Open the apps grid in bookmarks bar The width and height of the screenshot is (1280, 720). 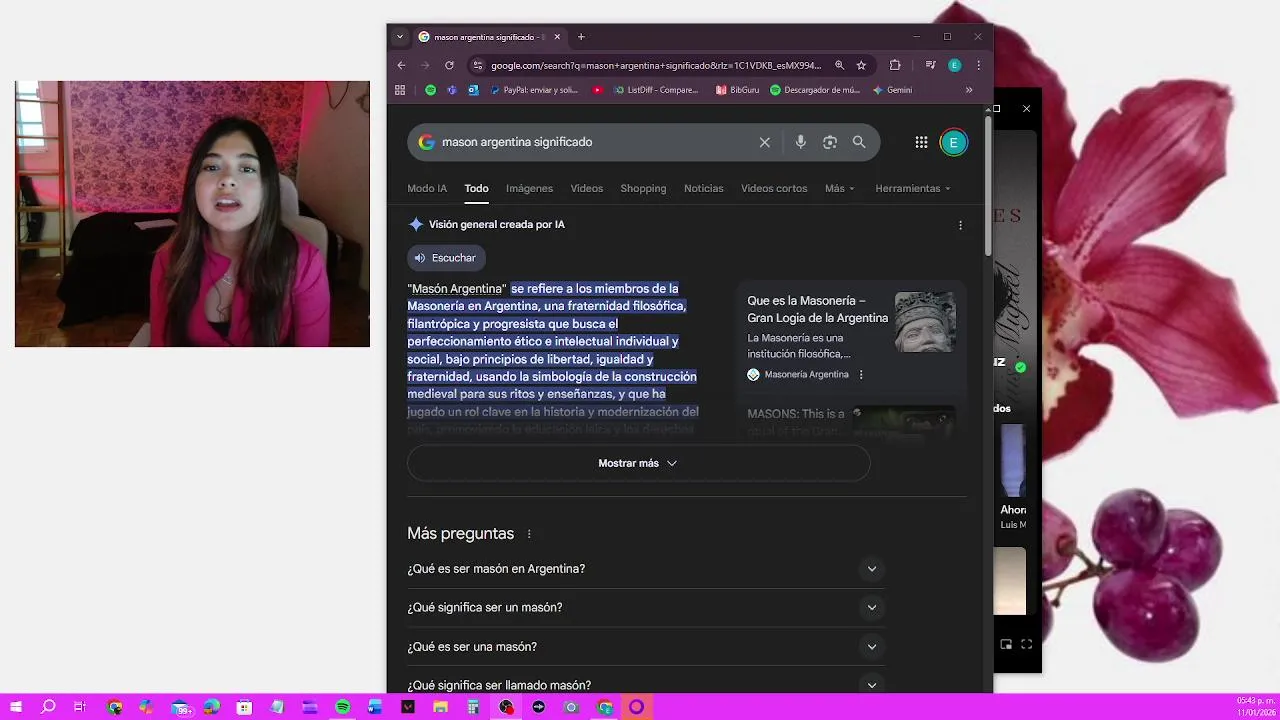click(x=400, y=90)
